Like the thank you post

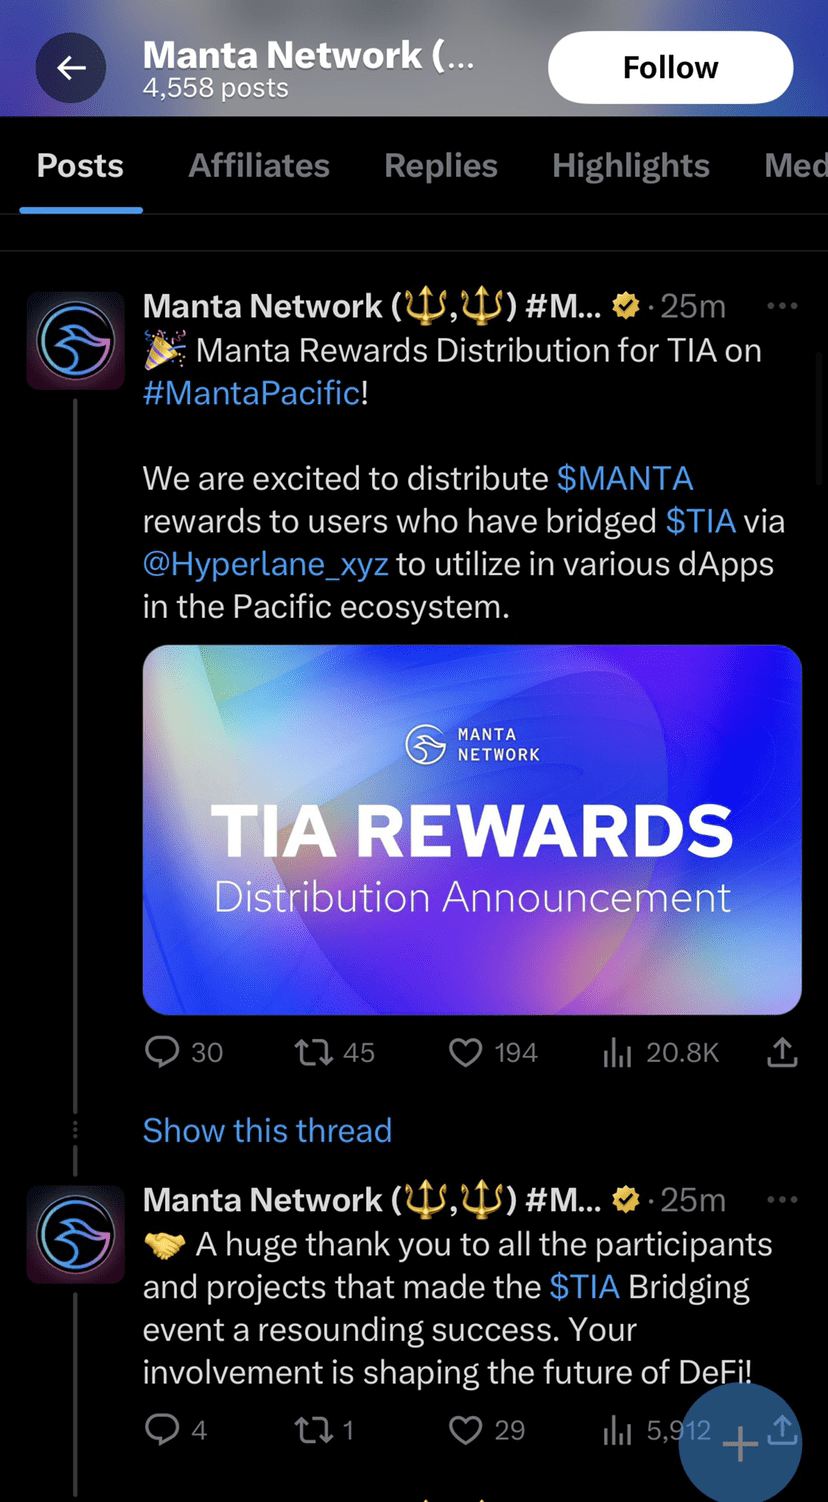click(x=465, y=1430)
